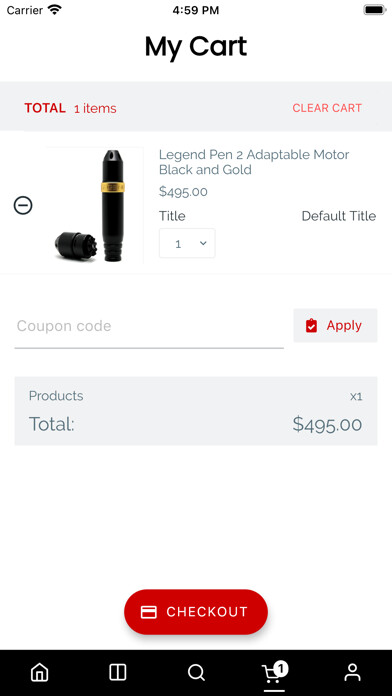The height and width of the screenshot is (696, 392).
Task: Proceed with the CHECKOUT button
Action: (x=196, y=612)
